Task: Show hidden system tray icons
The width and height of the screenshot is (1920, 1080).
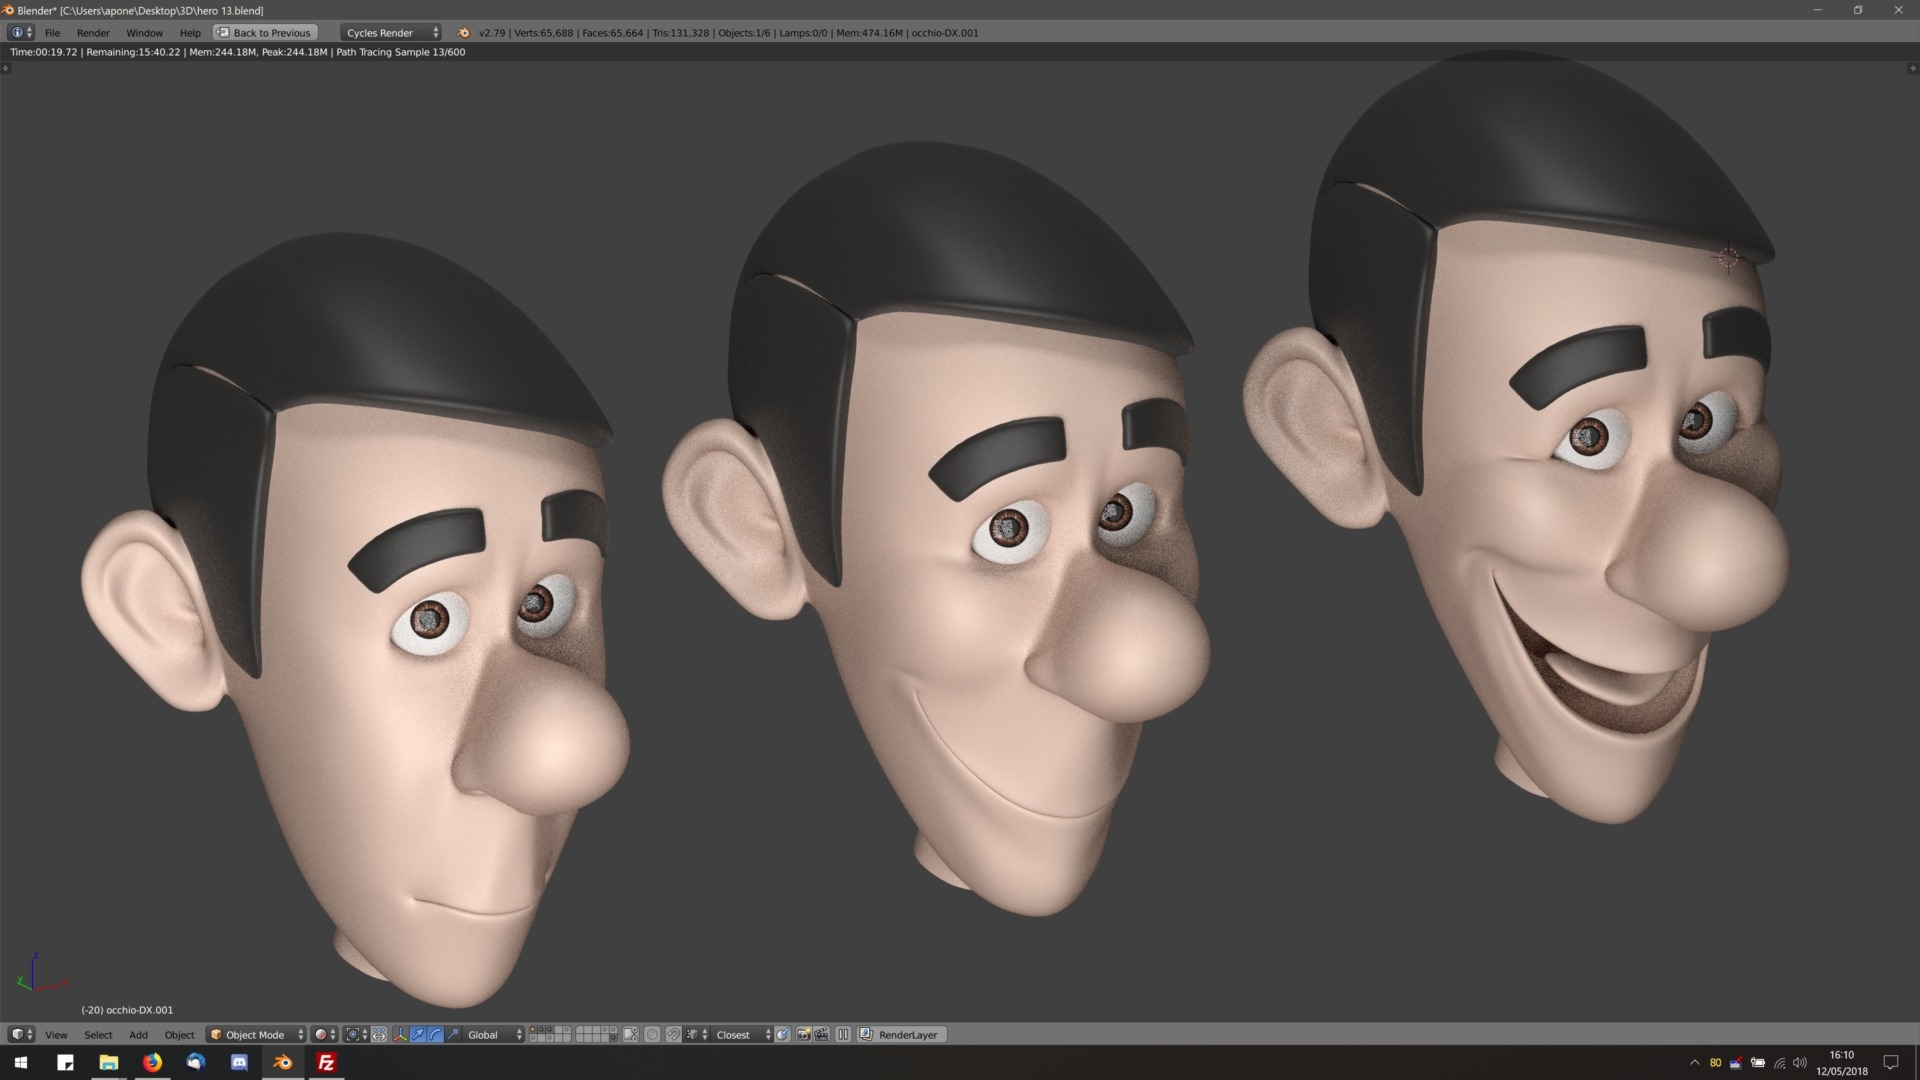Action: [1694, 1062]
